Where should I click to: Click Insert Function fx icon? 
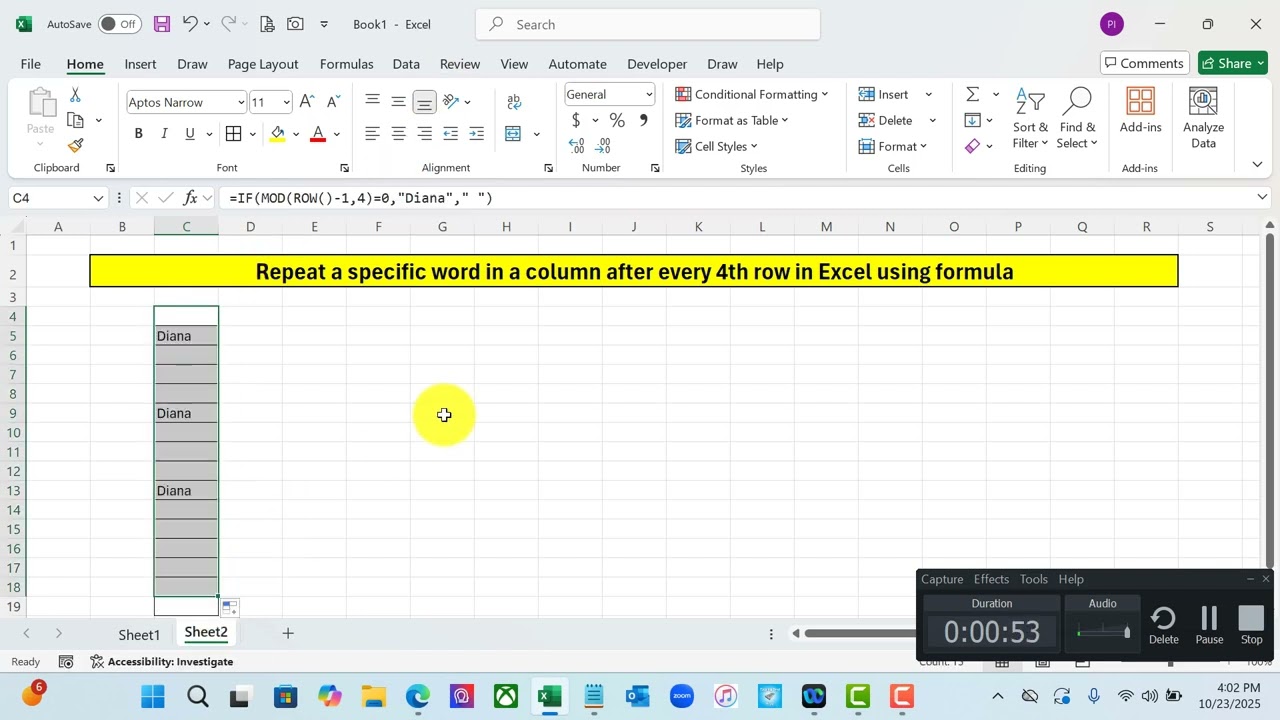(x=191, y=198)
